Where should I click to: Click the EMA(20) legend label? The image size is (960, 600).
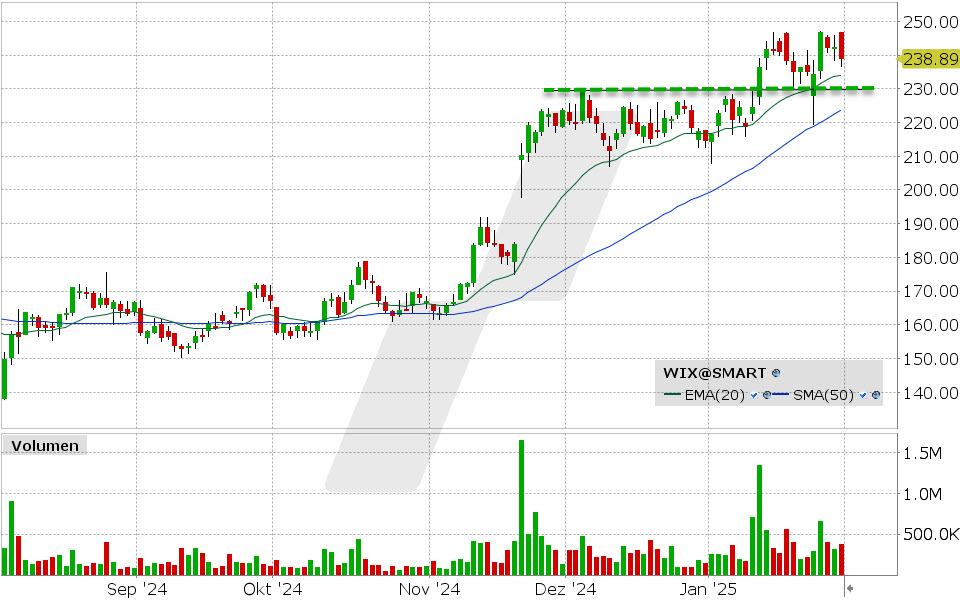point(714,395)
